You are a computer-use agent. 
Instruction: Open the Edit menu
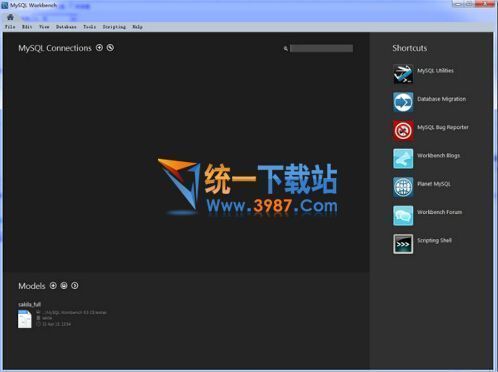[x=27, y=27]
